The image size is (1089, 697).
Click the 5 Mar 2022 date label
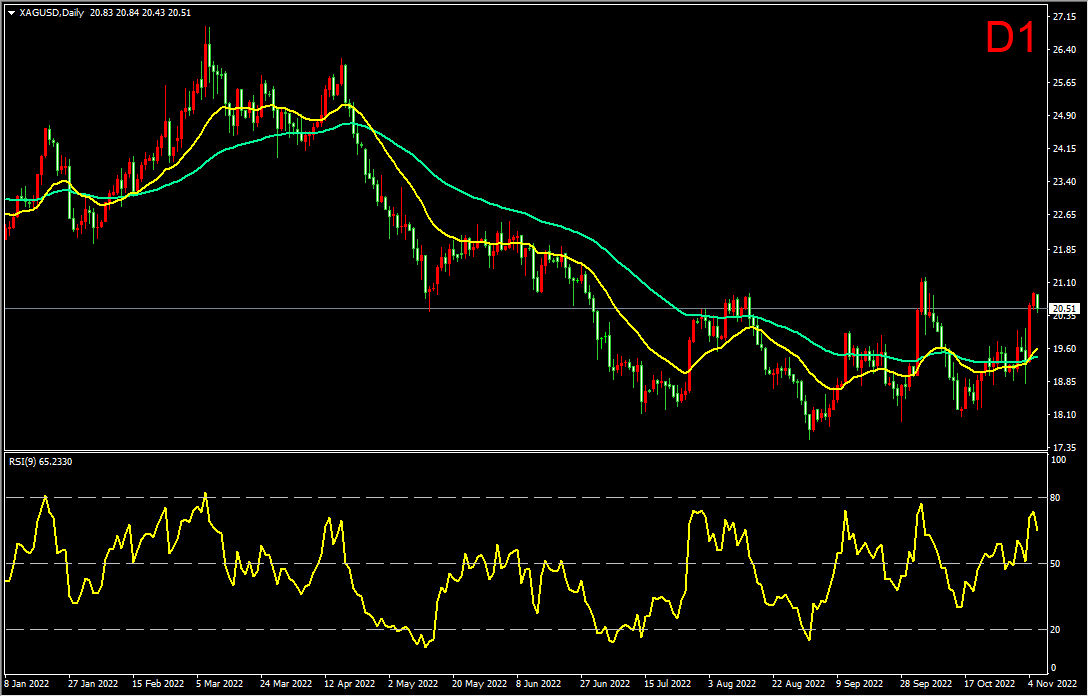(x=219, y=684)
